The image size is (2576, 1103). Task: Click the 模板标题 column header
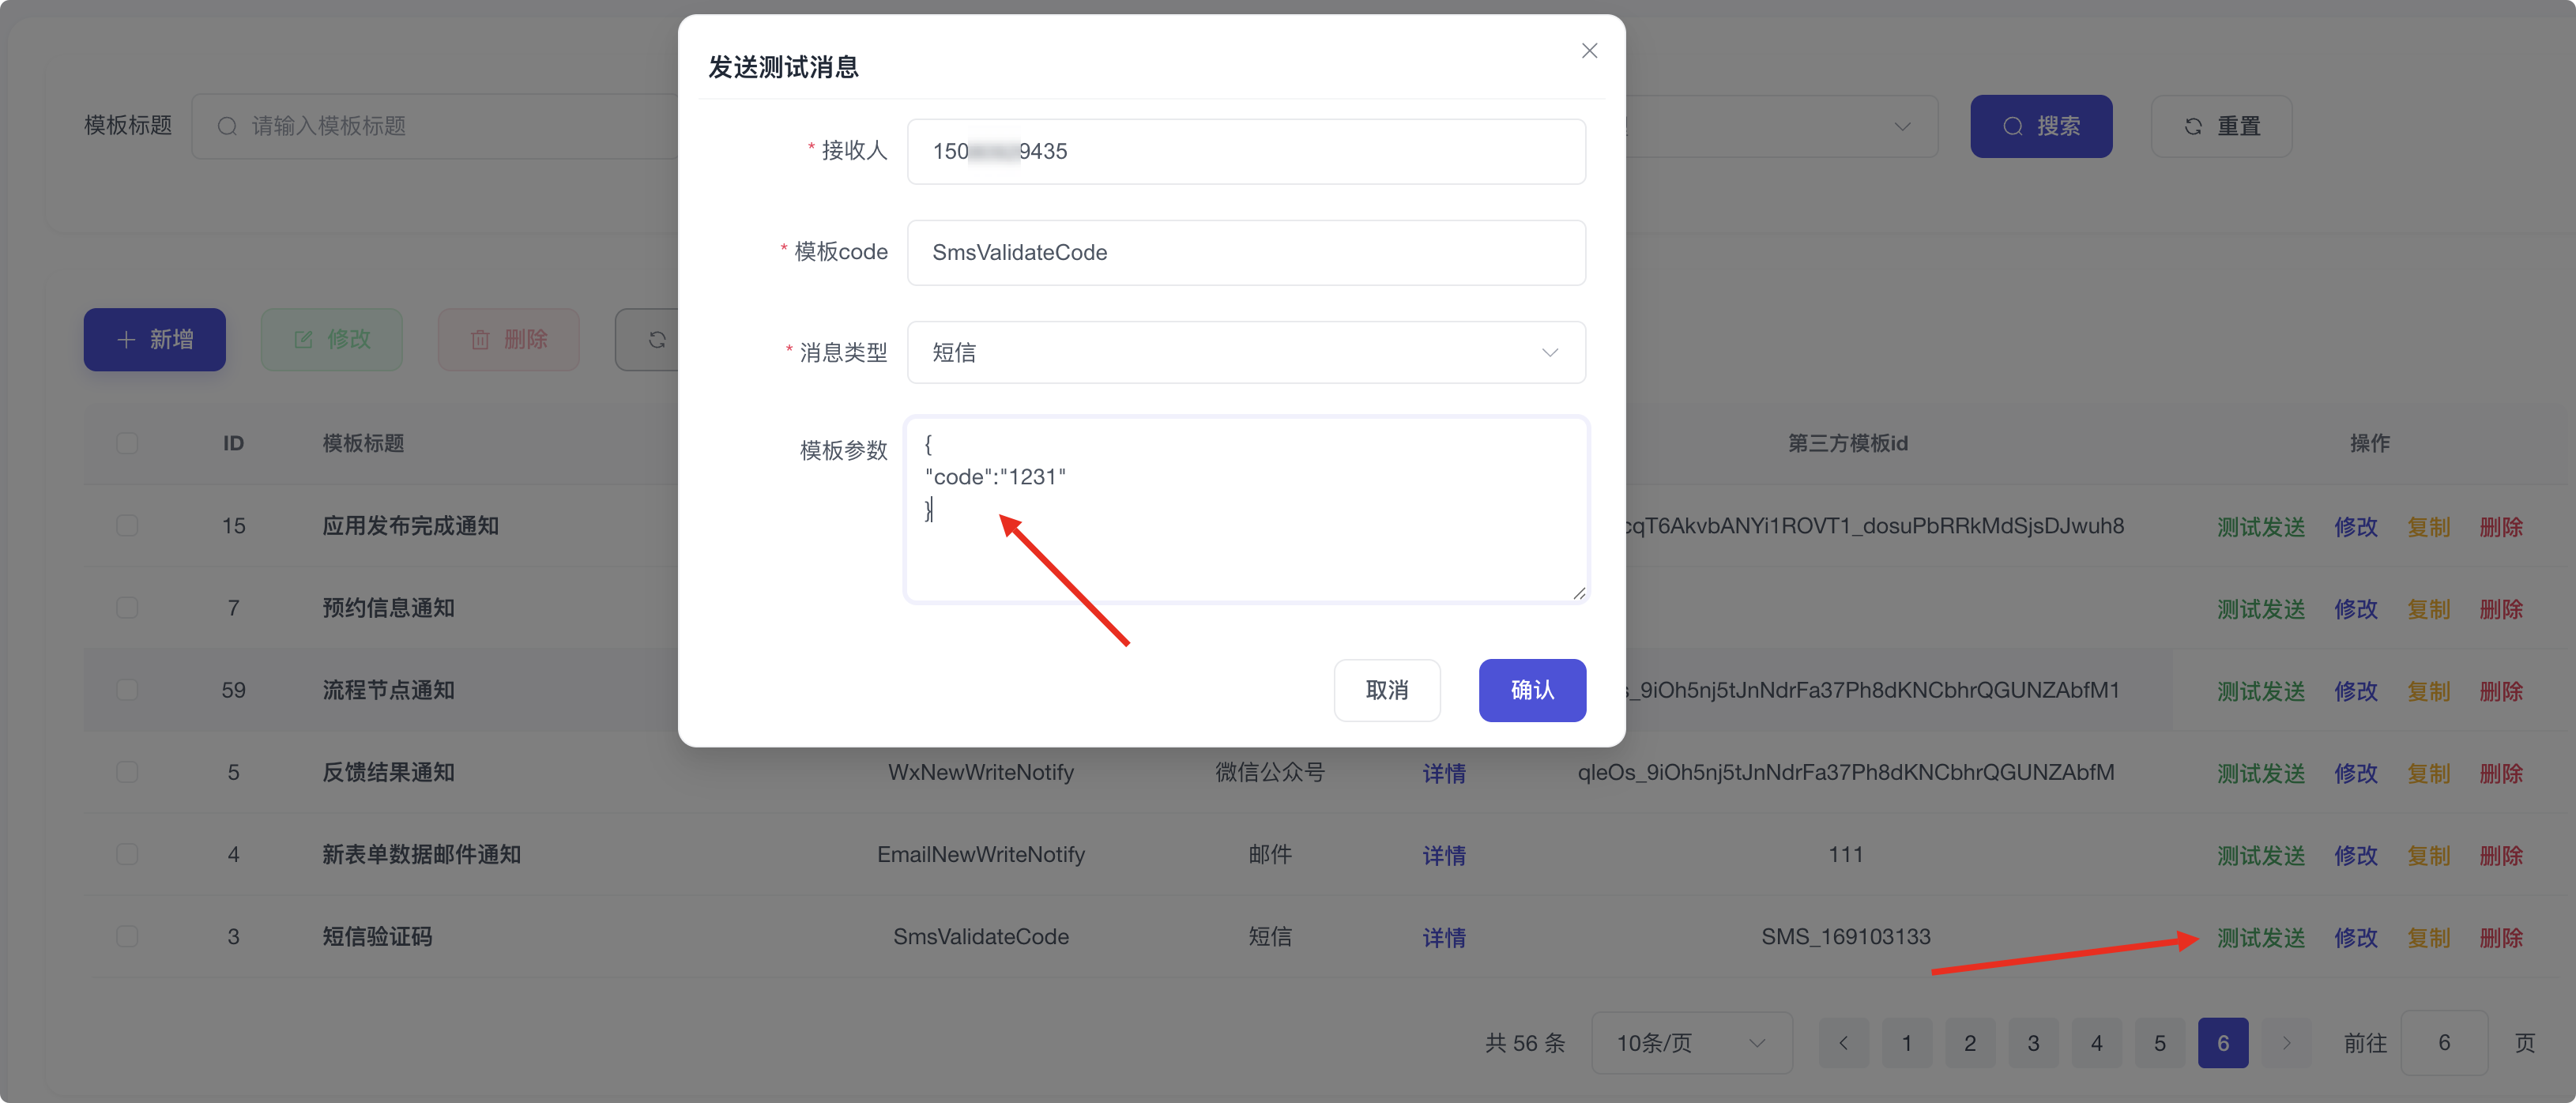tap(363, 443)
